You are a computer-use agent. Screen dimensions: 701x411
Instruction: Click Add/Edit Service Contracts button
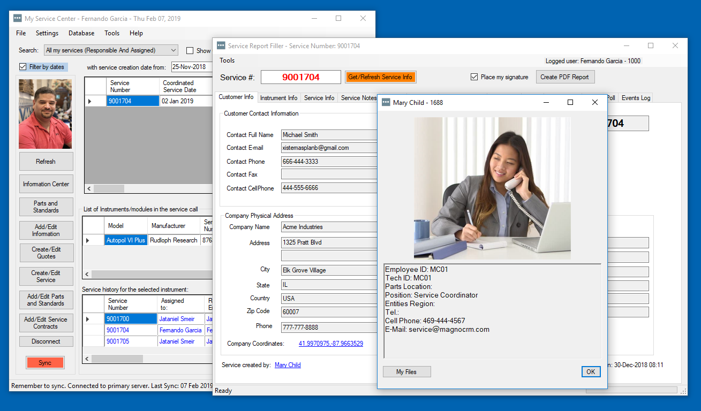click(x=46, y=323)
